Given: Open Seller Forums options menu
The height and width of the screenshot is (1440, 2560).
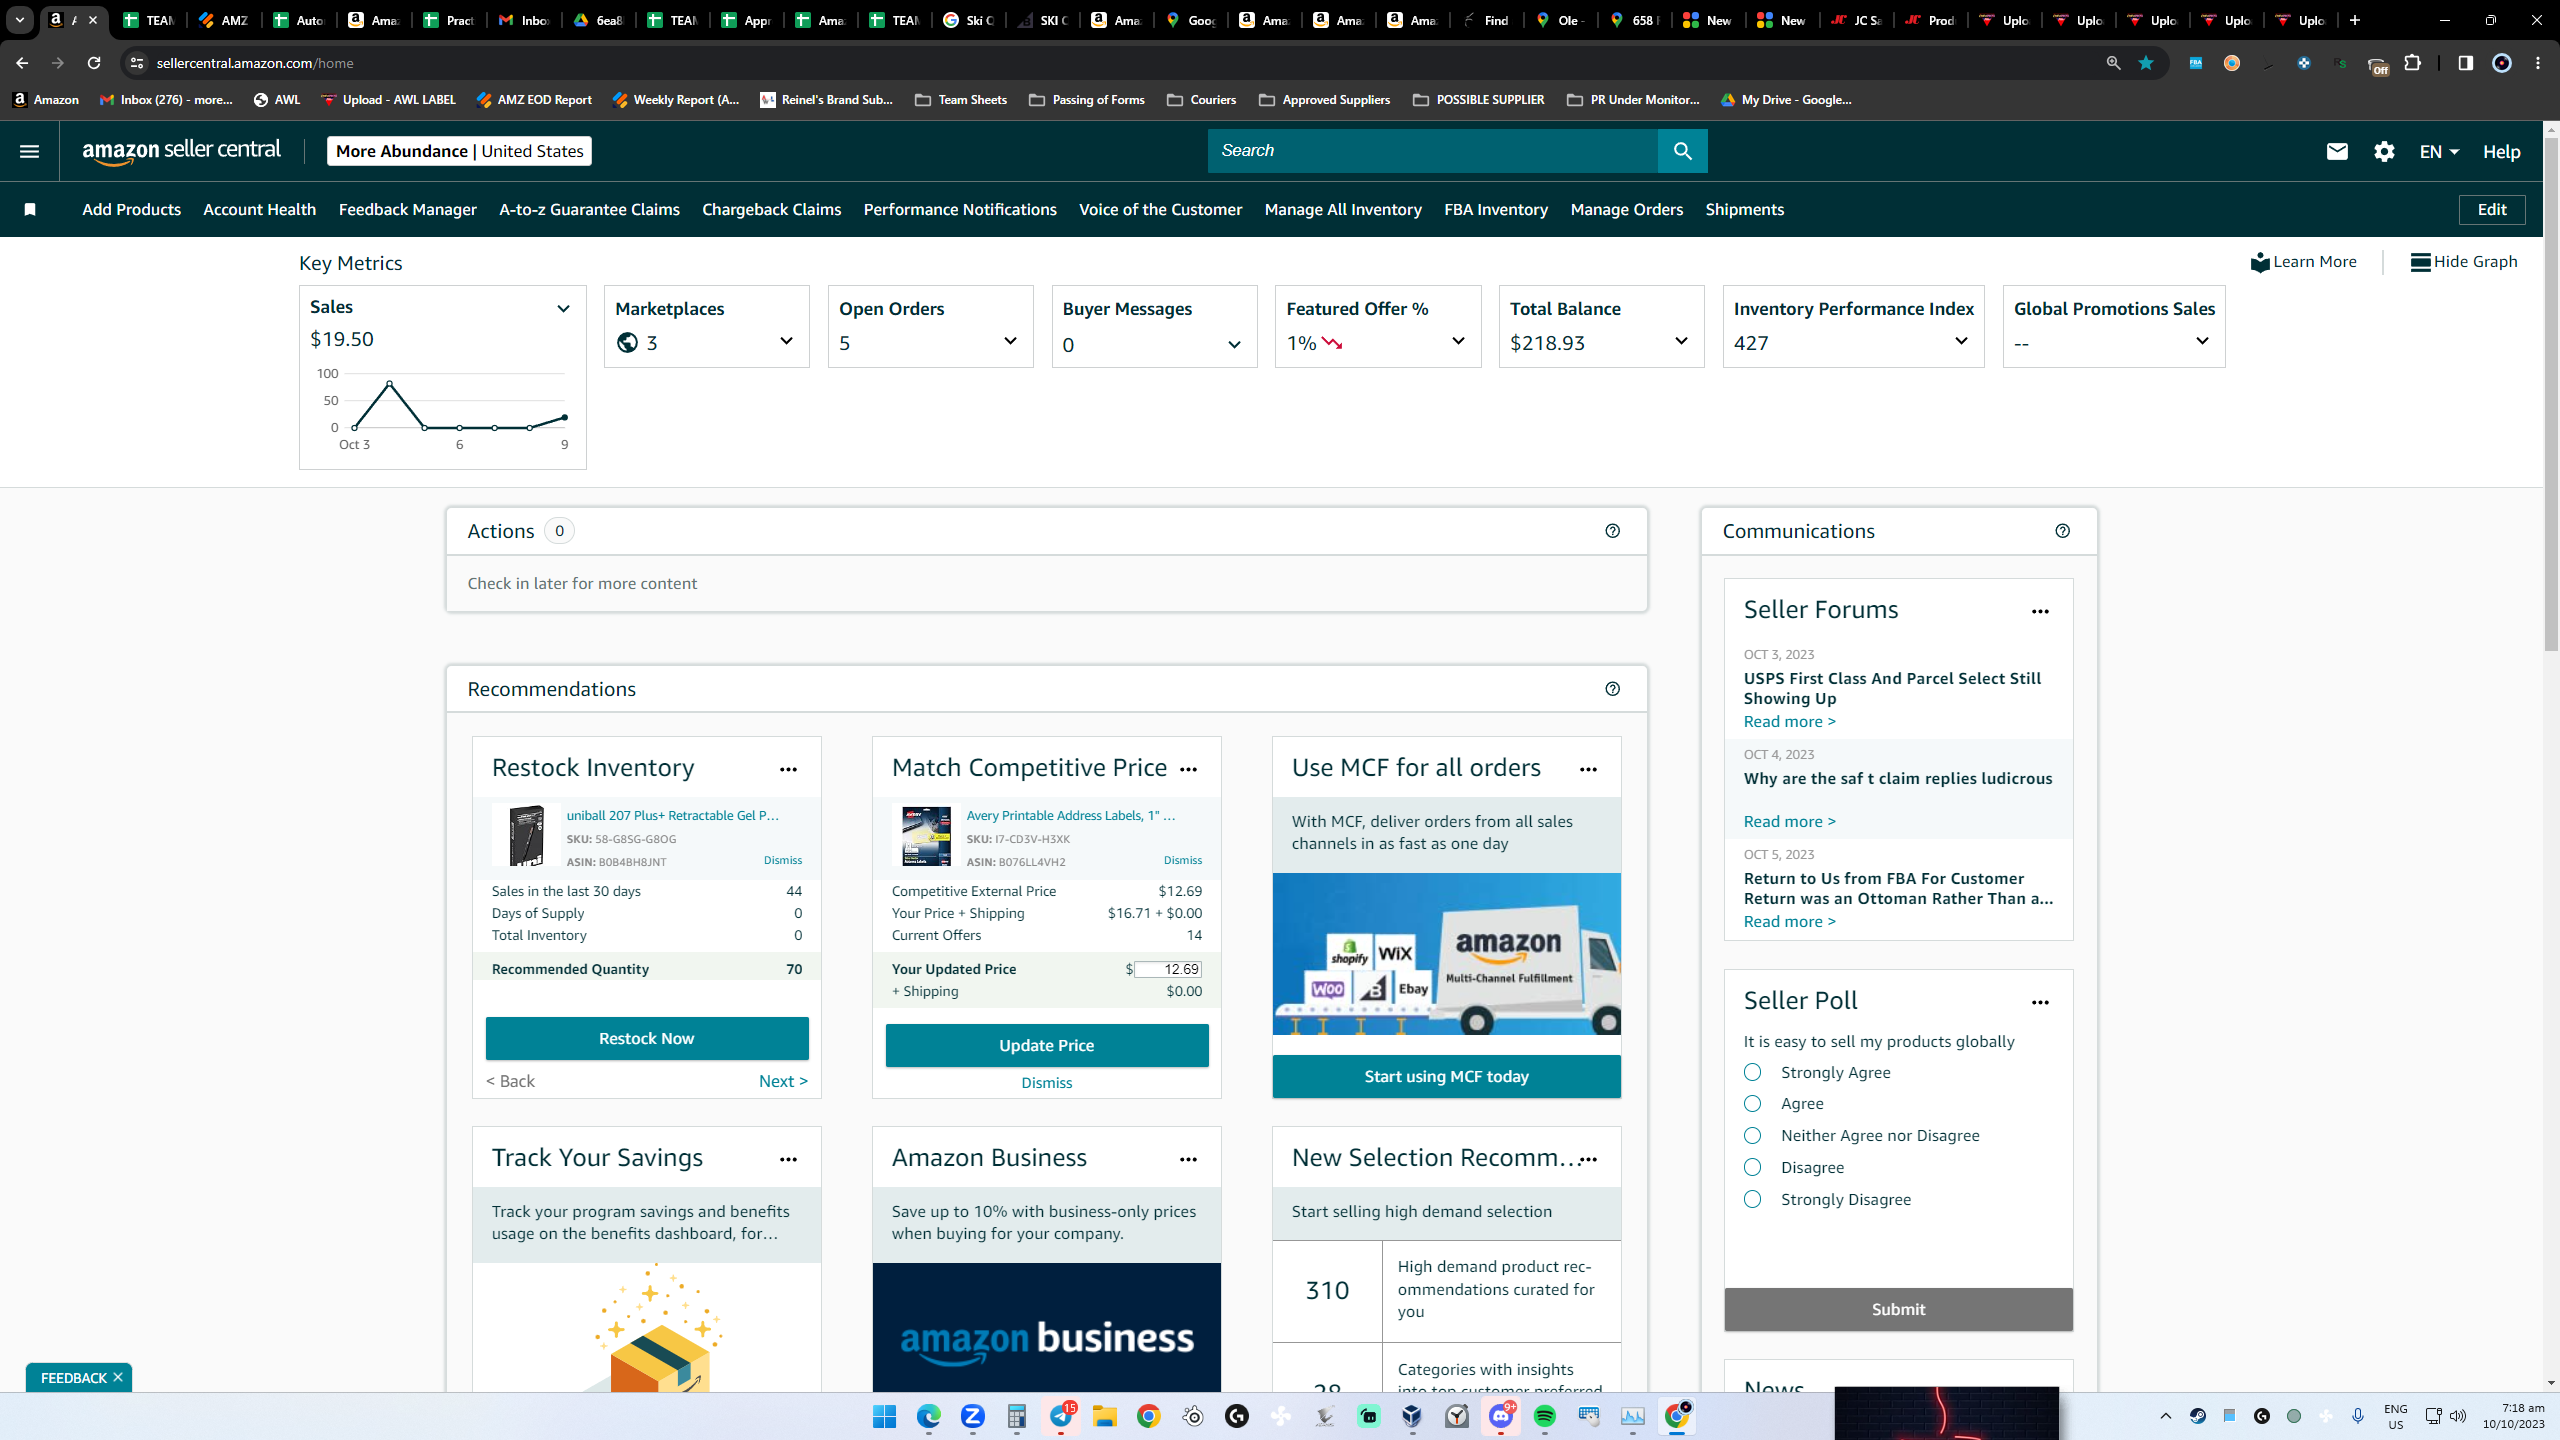Looking at the screenshot, I should point(2040,611).
